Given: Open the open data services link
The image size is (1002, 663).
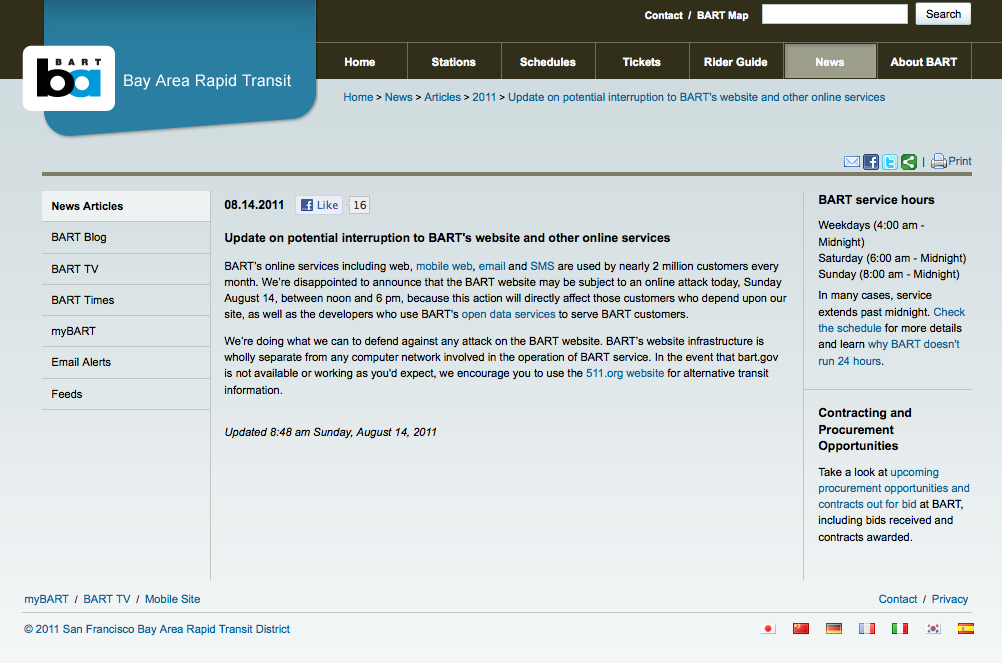Looking at the screenshot, I should click(x=508, y=314).
